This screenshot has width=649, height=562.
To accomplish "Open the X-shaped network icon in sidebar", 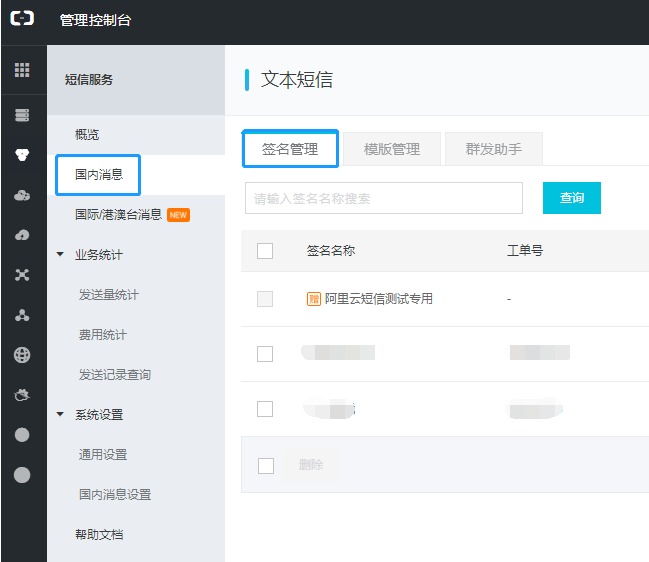I will coord(22,275).
